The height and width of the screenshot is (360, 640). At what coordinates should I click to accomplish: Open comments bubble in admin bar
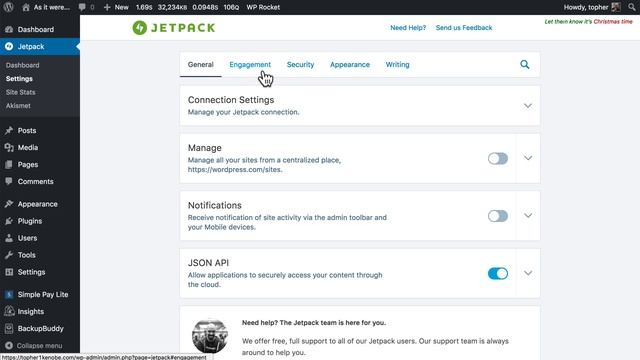point(82,7)
